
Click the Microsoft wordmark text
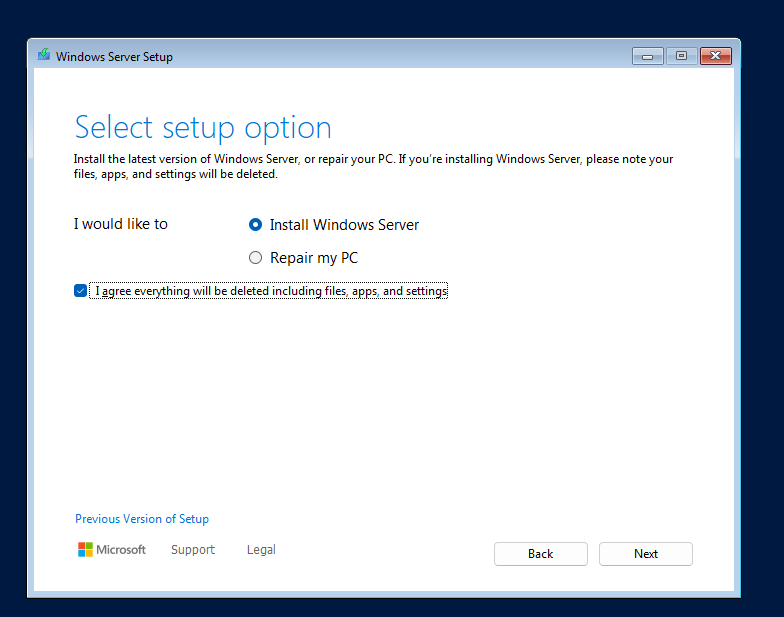click(121, 550)
